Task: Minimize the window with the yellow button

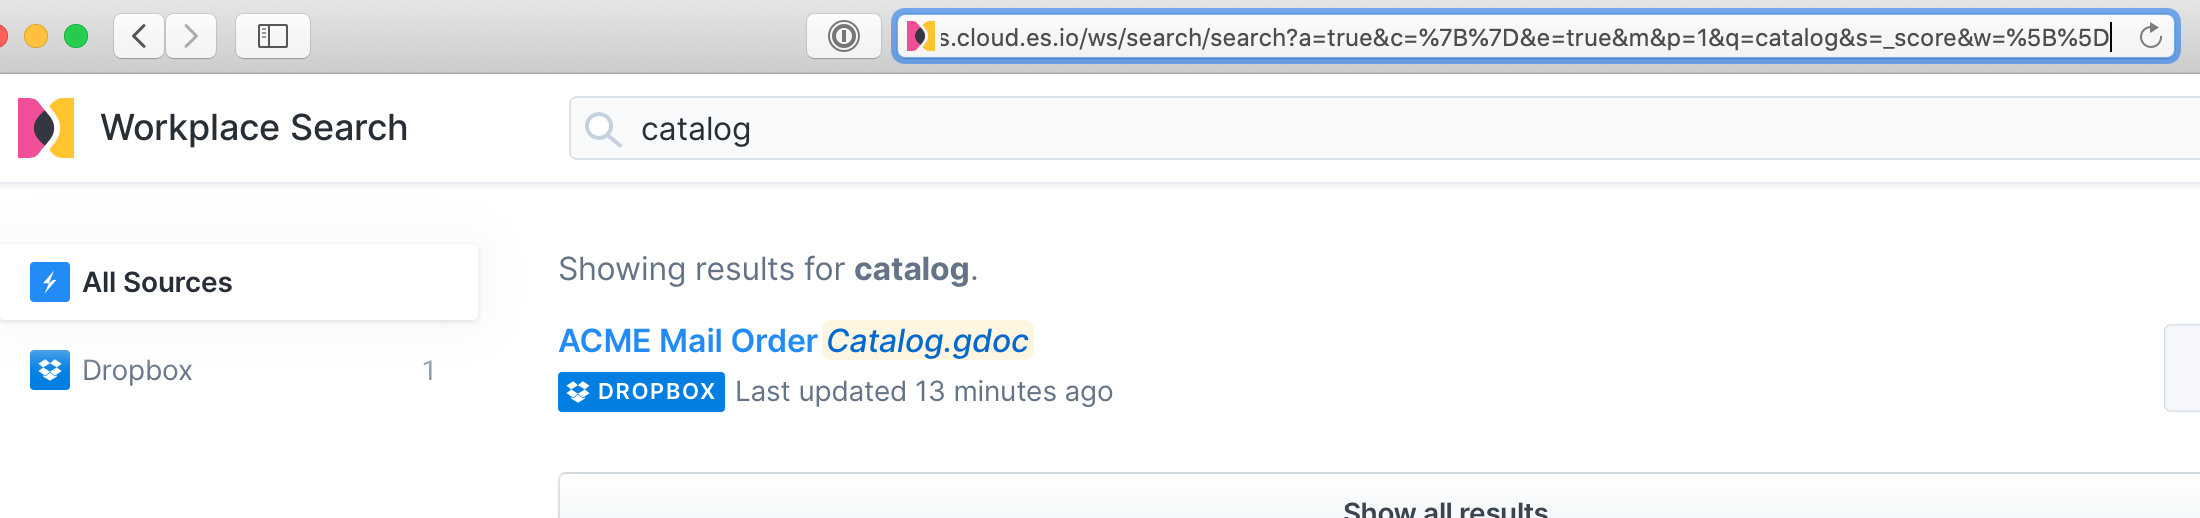Action: [36, 37]
